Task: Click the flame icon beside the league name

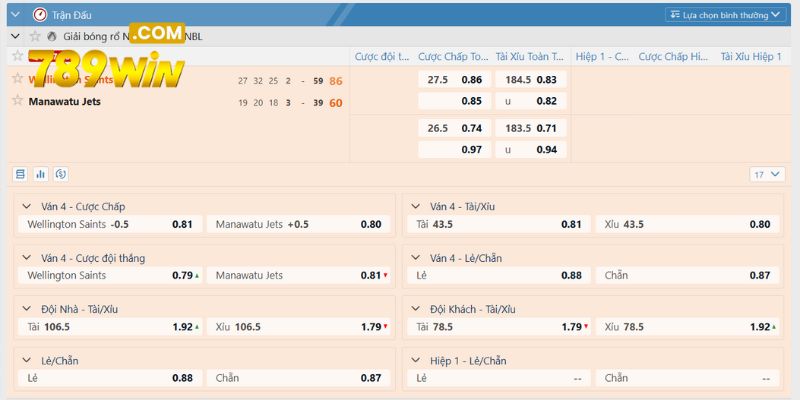Action: pos(52,36)
